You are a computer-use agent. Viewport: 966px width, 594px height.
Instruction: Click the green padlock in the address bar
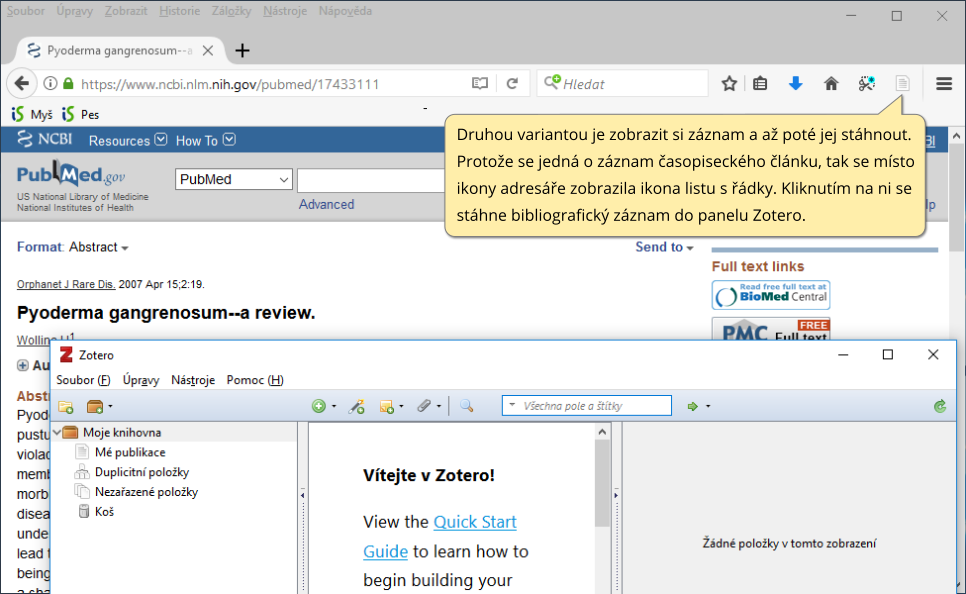tap(68, 83)
